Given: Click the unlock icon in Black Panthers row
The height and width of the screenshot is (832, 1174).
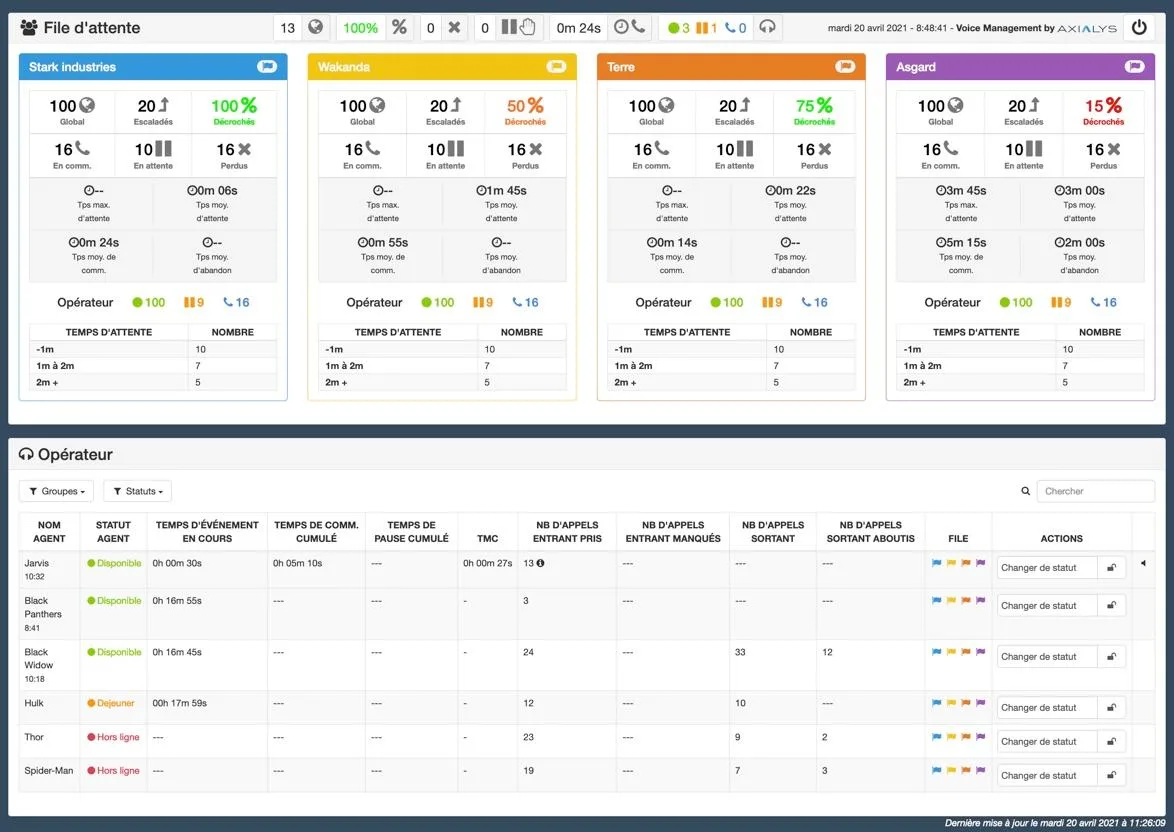Looking at the screenshot, I should click(1111, 605).
